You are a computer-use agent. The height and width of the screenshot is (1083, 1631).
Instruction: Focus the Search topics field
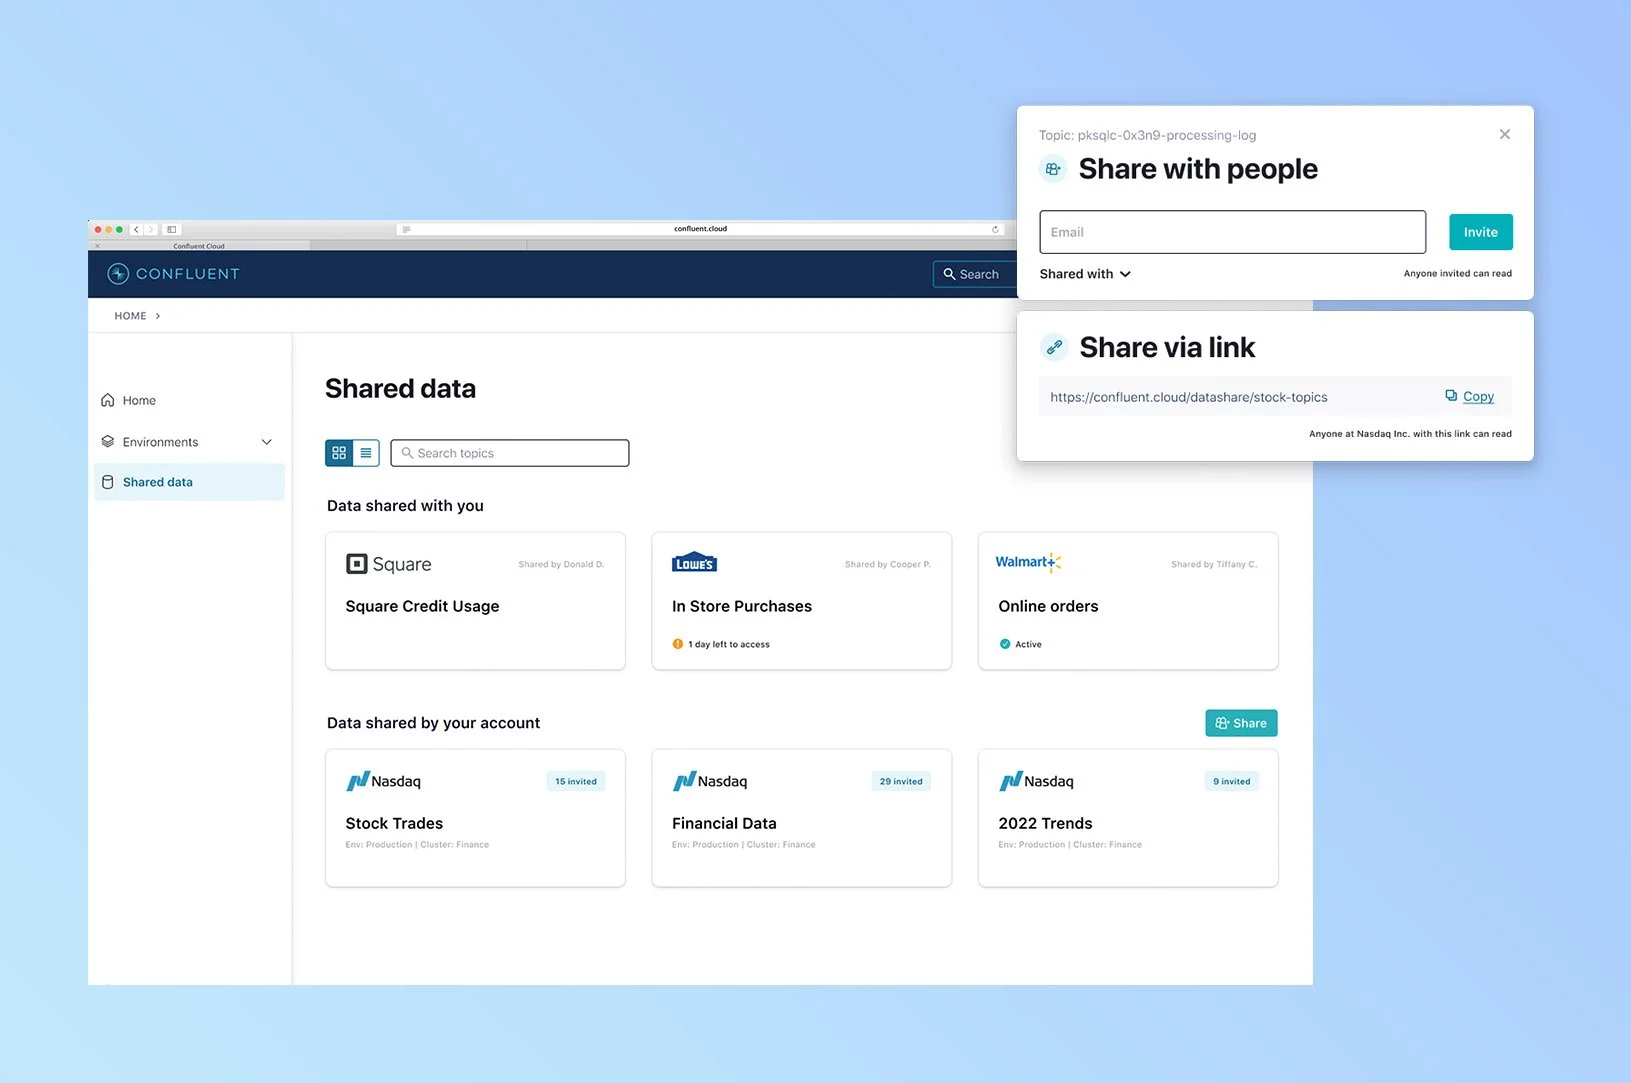click(x=510, y=453)
